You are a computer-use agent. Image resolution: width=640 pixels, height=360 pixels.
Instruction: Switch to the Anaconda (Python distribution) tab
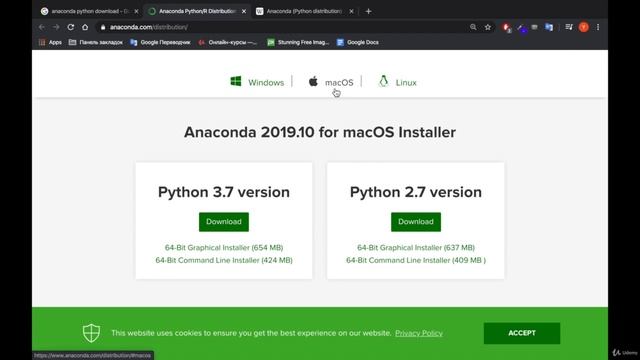pyautogui.click(x=304, y=11)
